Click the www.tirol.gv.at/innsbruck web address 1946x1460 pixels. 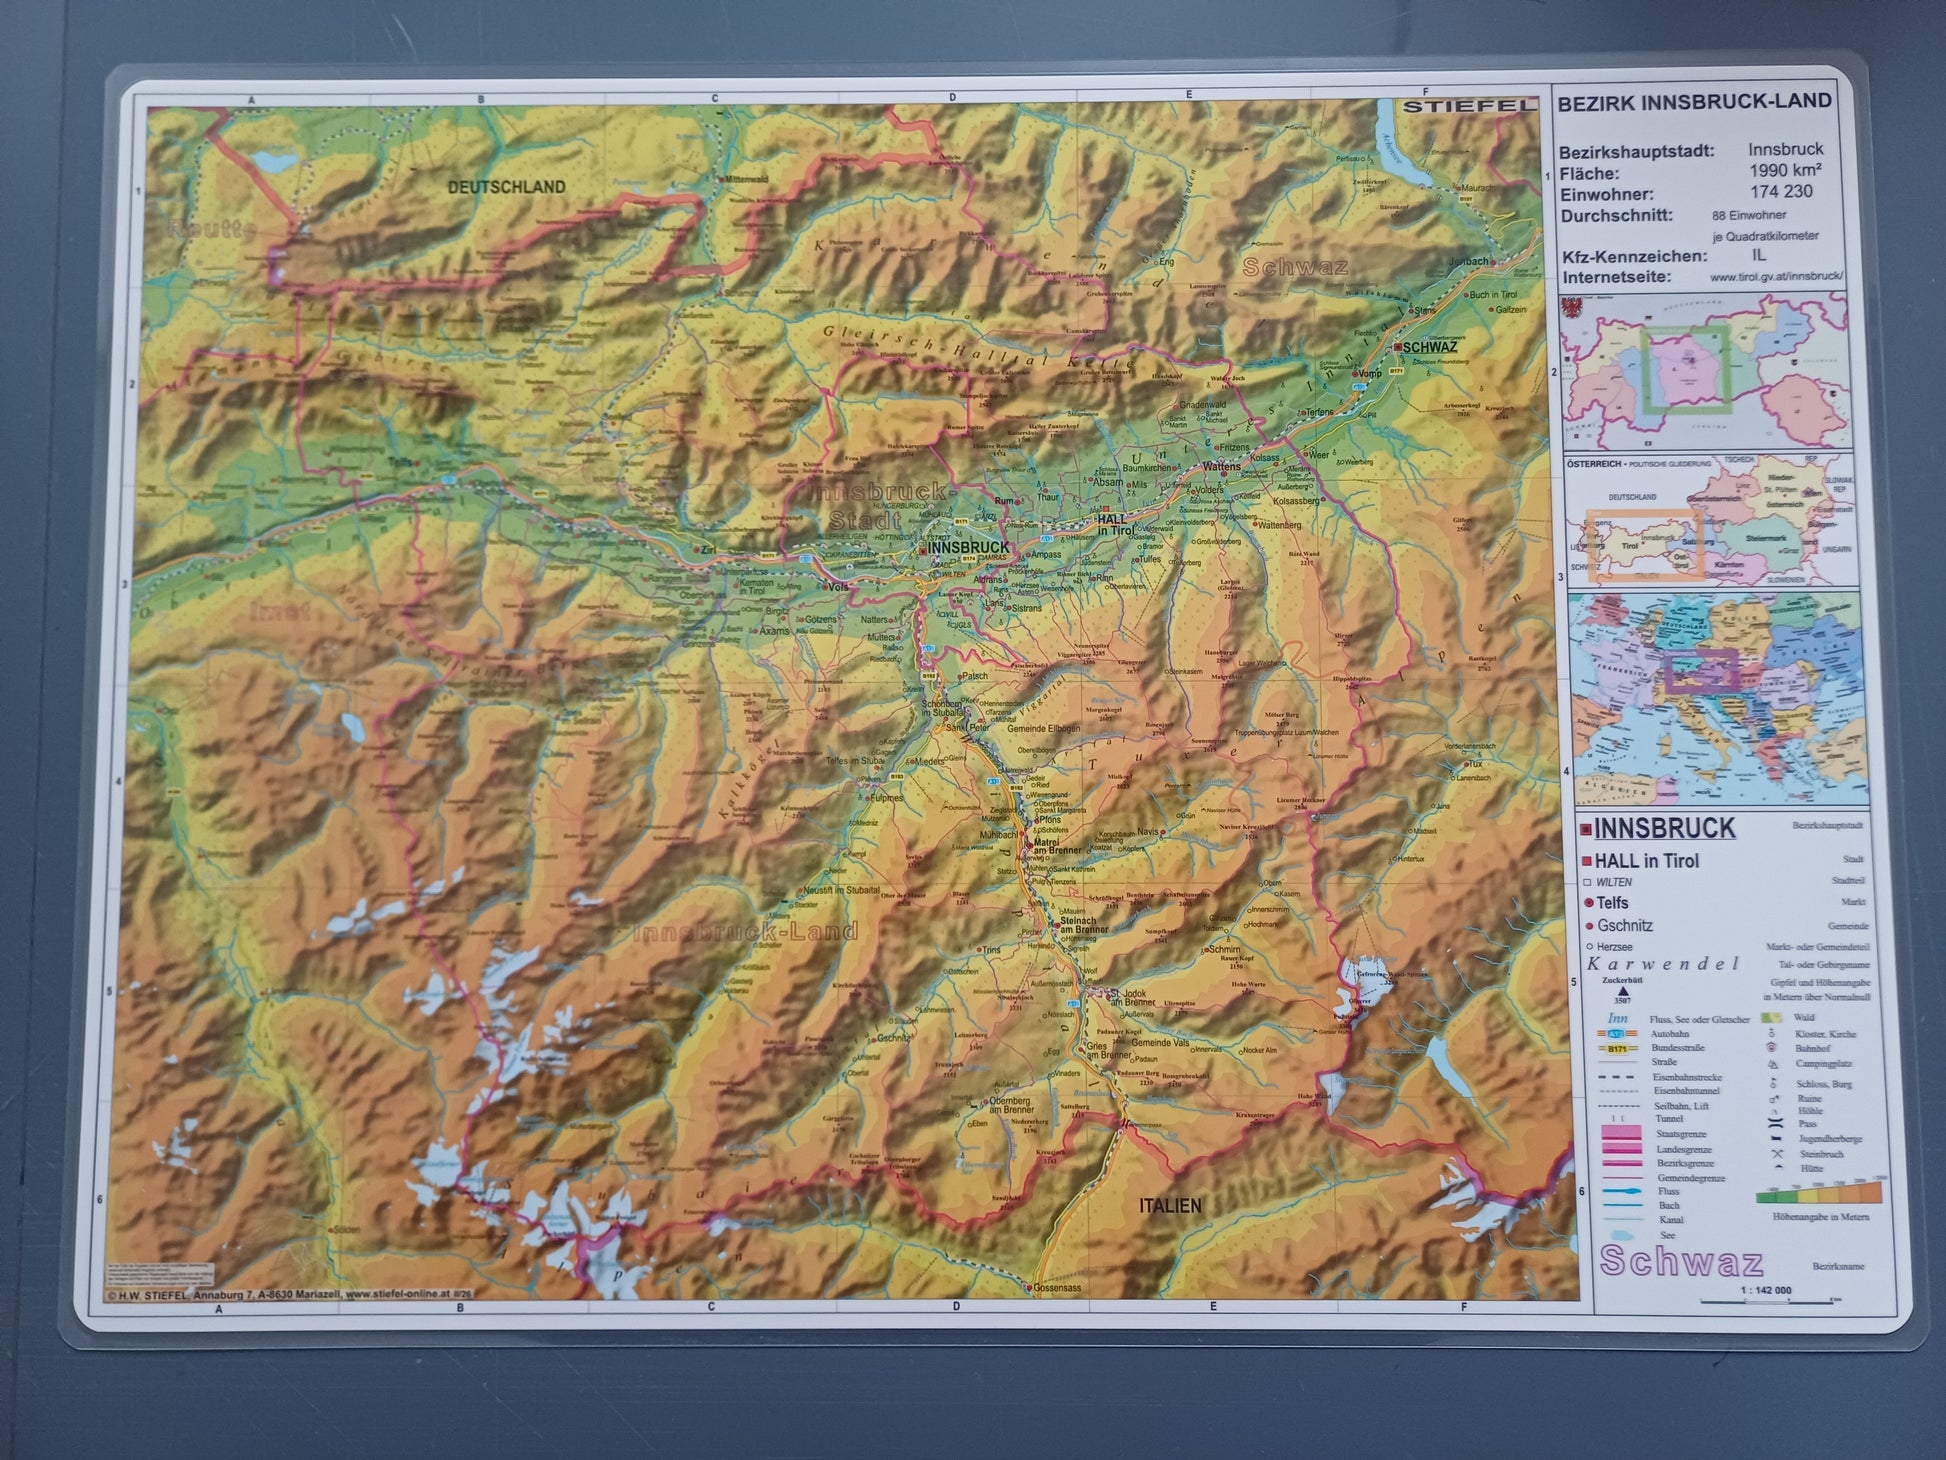pyautogui.click(x=1776, y=277)
